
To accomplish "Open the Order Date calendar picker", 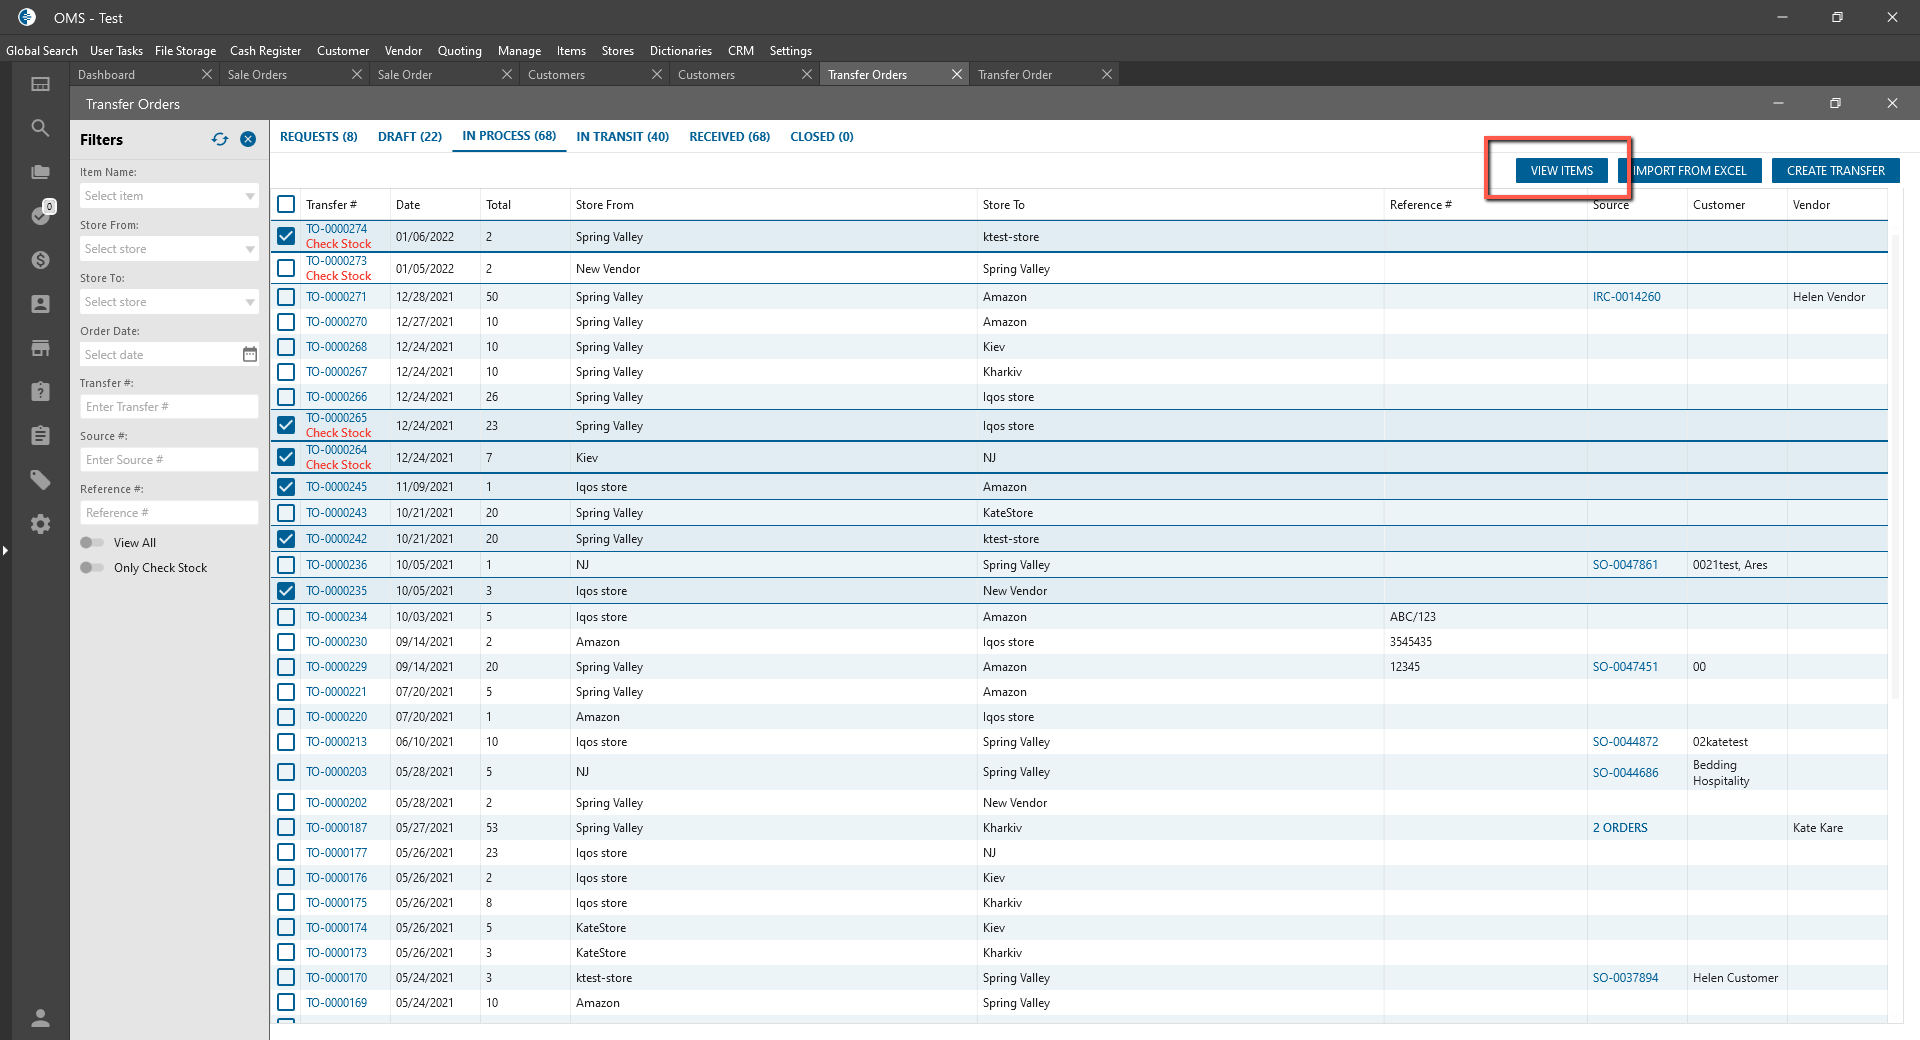I will (x=249, y=355).
